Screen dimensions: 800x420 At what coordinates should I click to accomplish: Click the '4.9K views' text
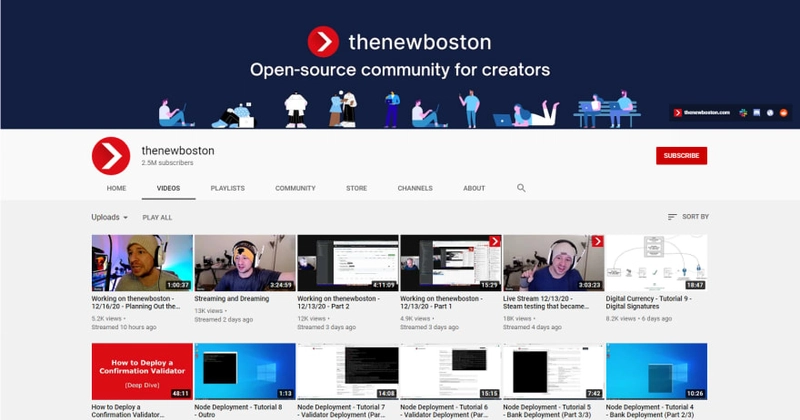click(416, 318)
